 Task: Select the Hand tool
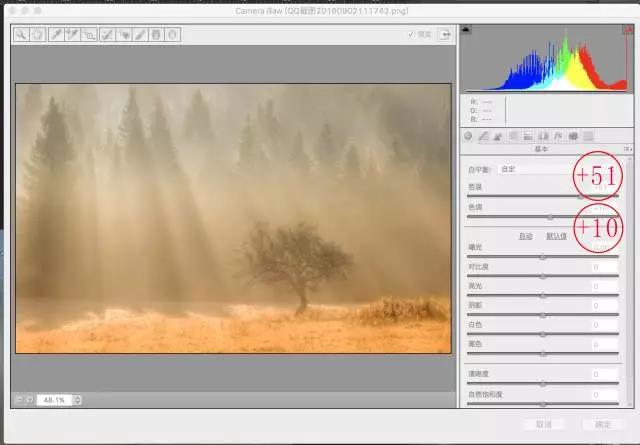pos(38,35)
